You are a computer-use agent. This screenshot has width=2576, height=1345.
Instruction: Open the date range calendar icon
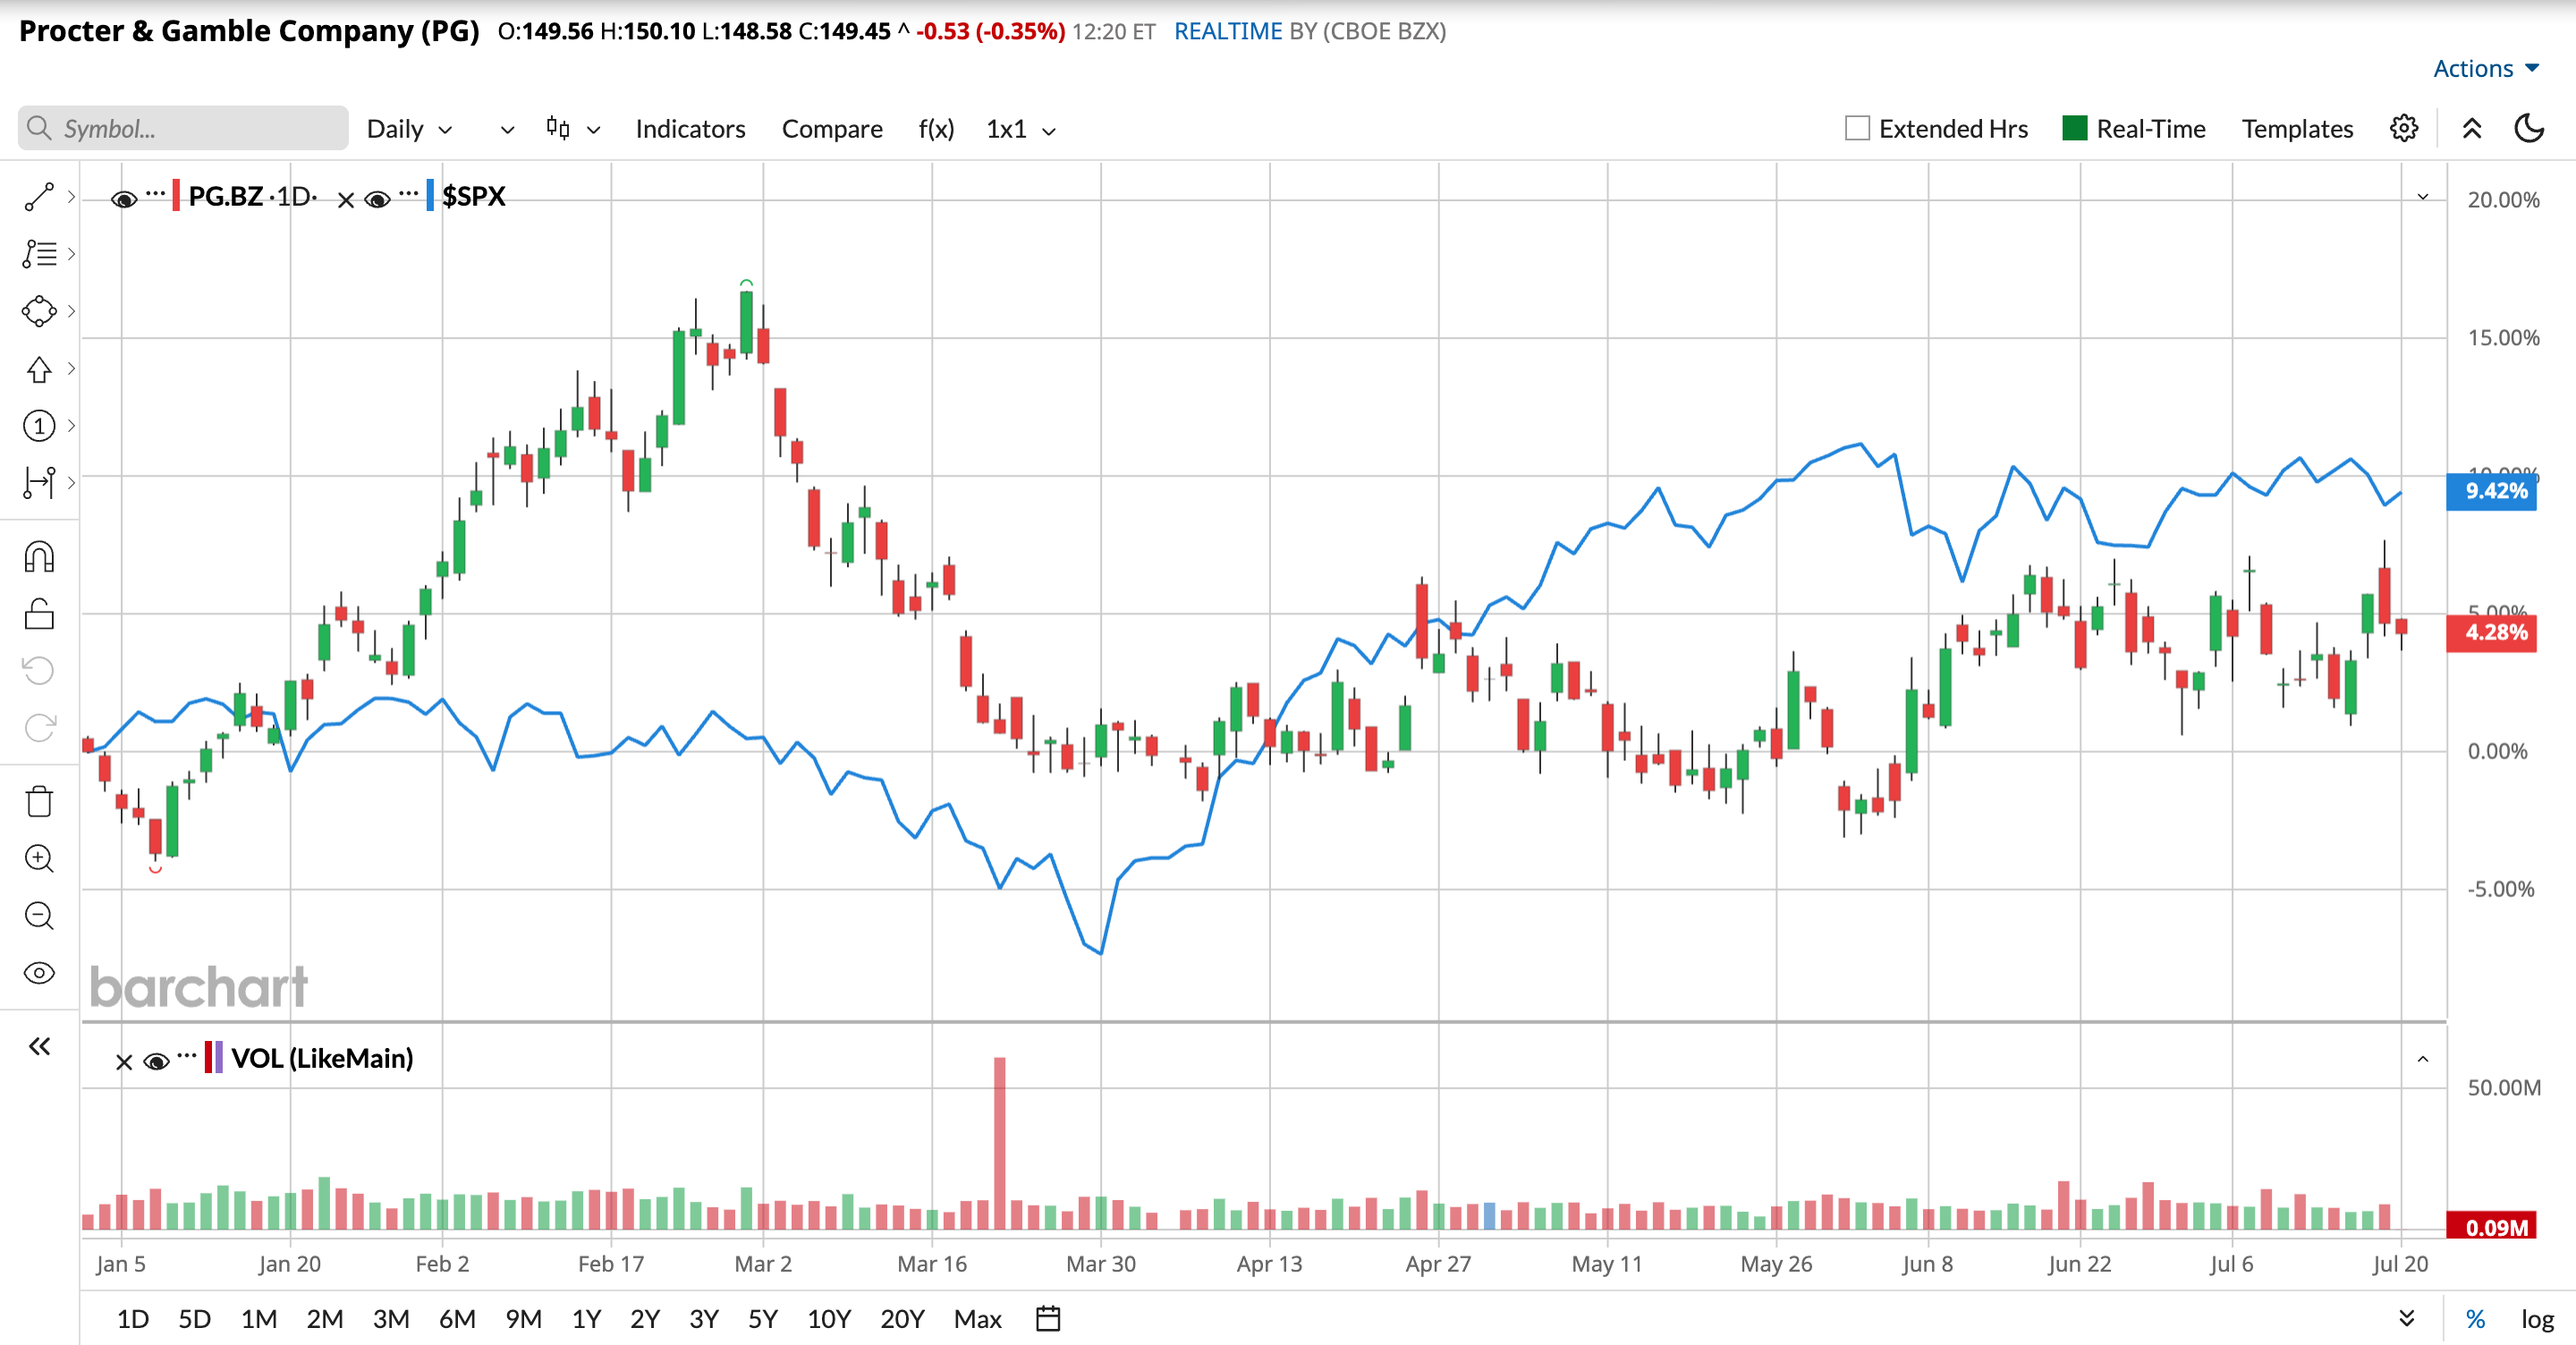[x=1048, y=1318]
